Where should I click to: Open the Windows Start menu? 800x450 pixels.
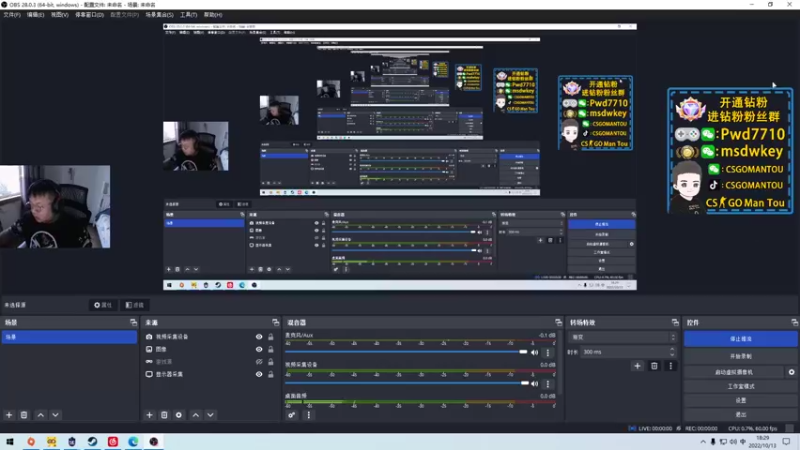point(10,441)
